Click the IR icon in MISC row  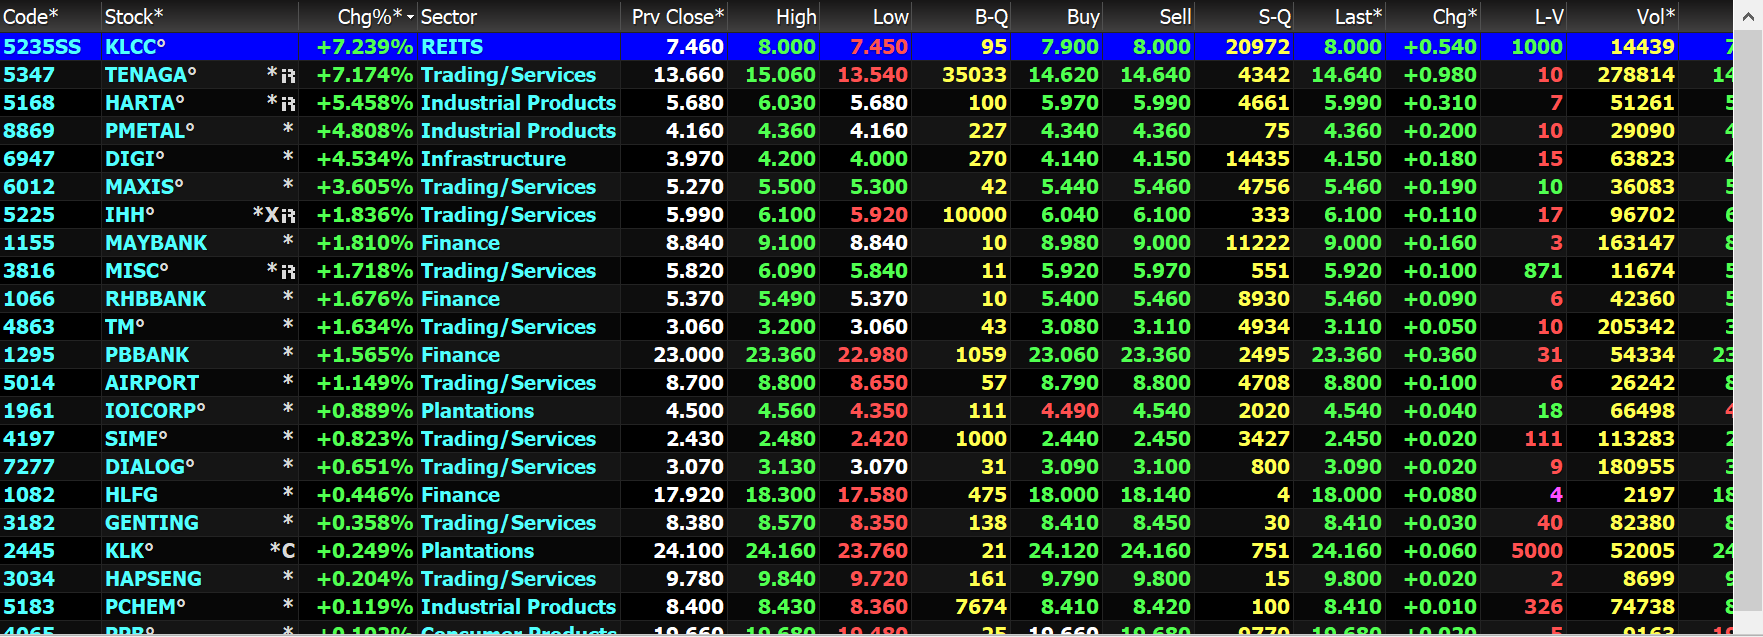(288, 272)
